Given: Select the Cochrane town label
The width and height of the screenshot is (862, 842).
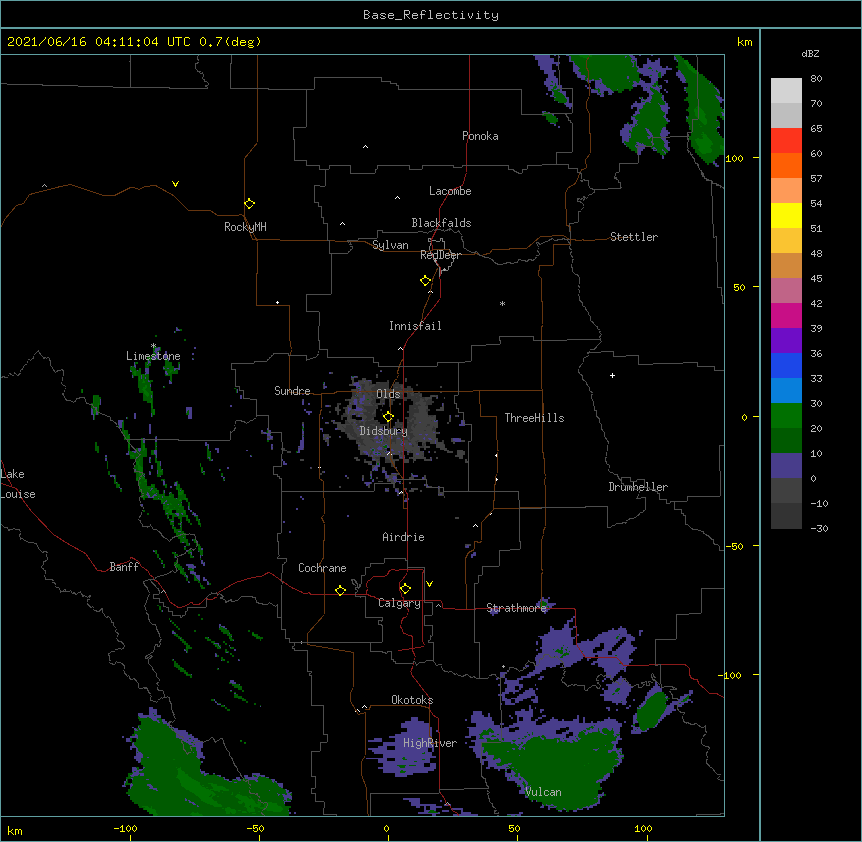Looking at the screenshot, I should click(322, 568).
